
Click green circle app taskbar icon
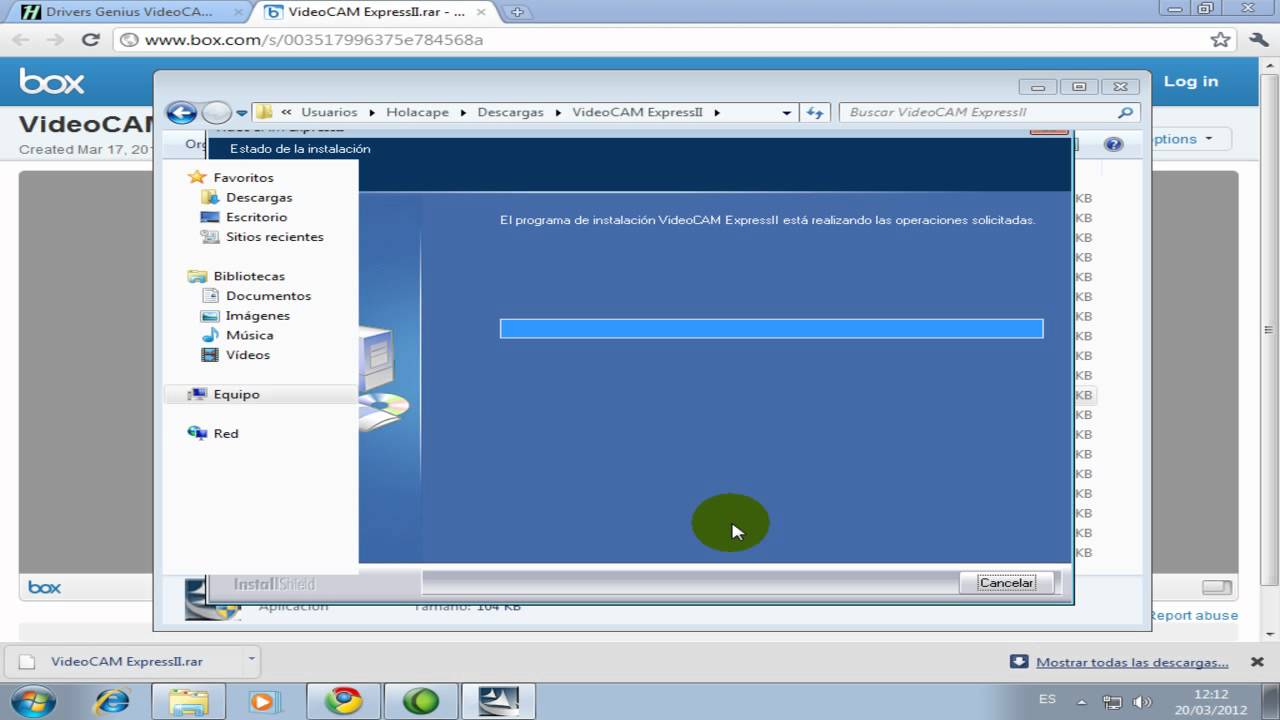(421, 701)
